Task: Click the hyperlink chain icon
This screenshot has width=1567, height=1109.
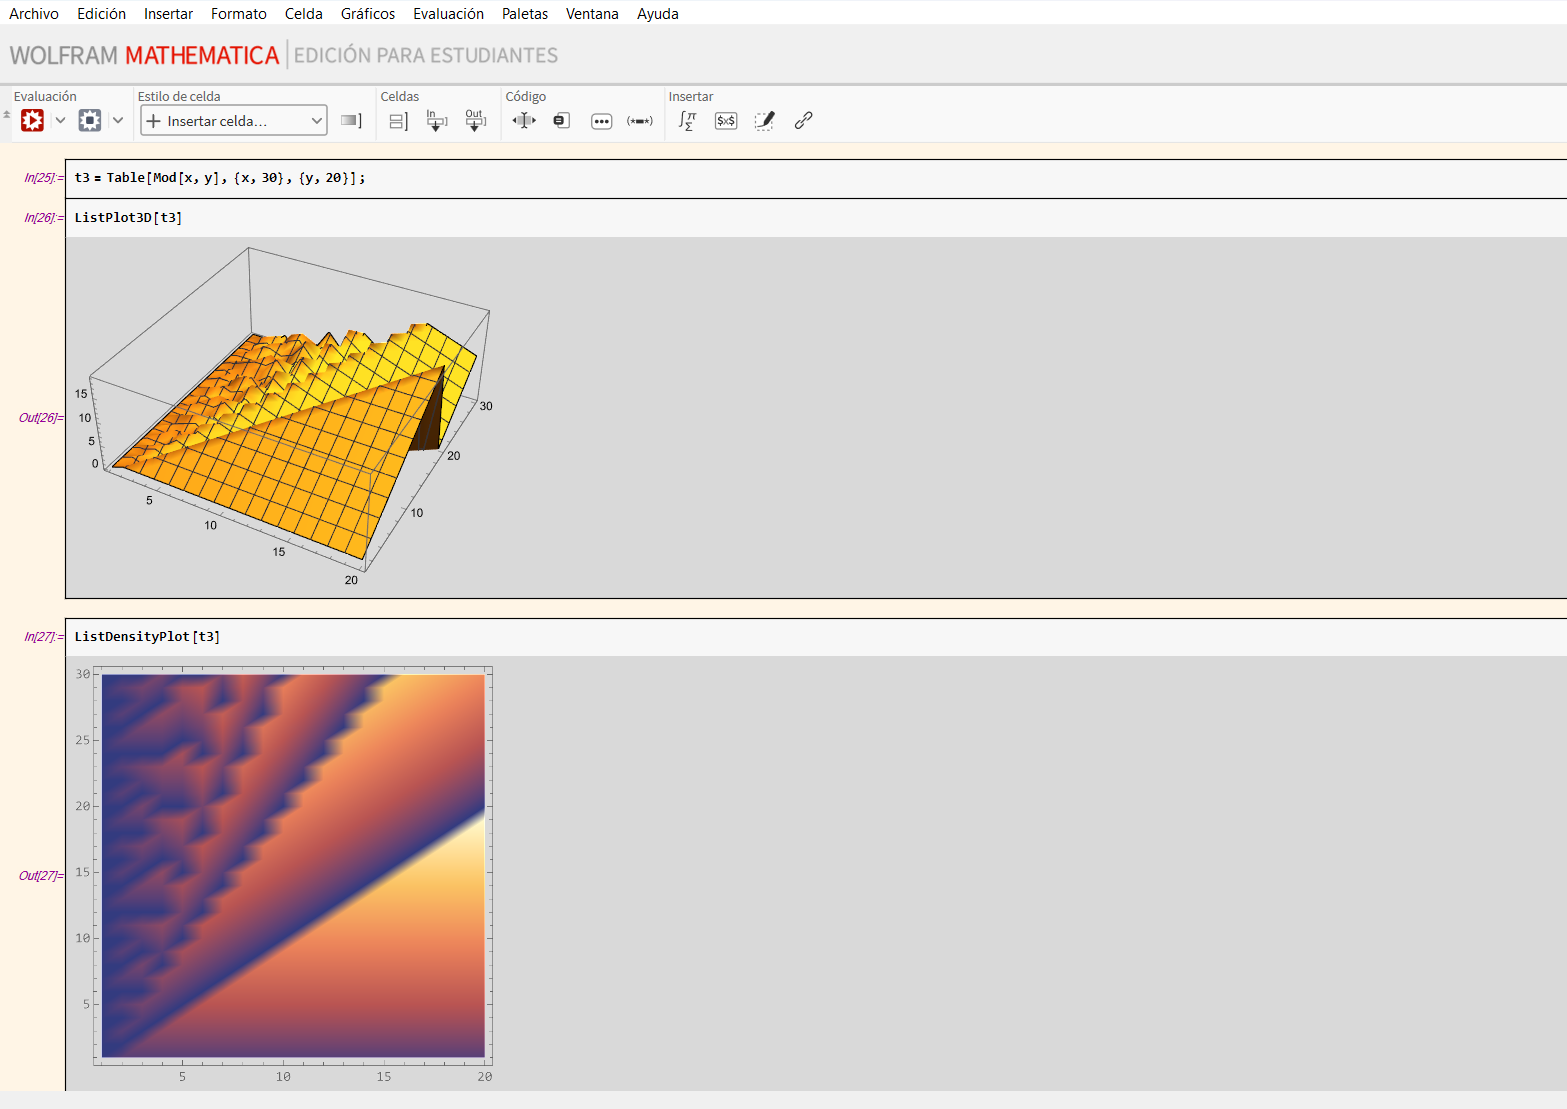Action: coord(803,121)
